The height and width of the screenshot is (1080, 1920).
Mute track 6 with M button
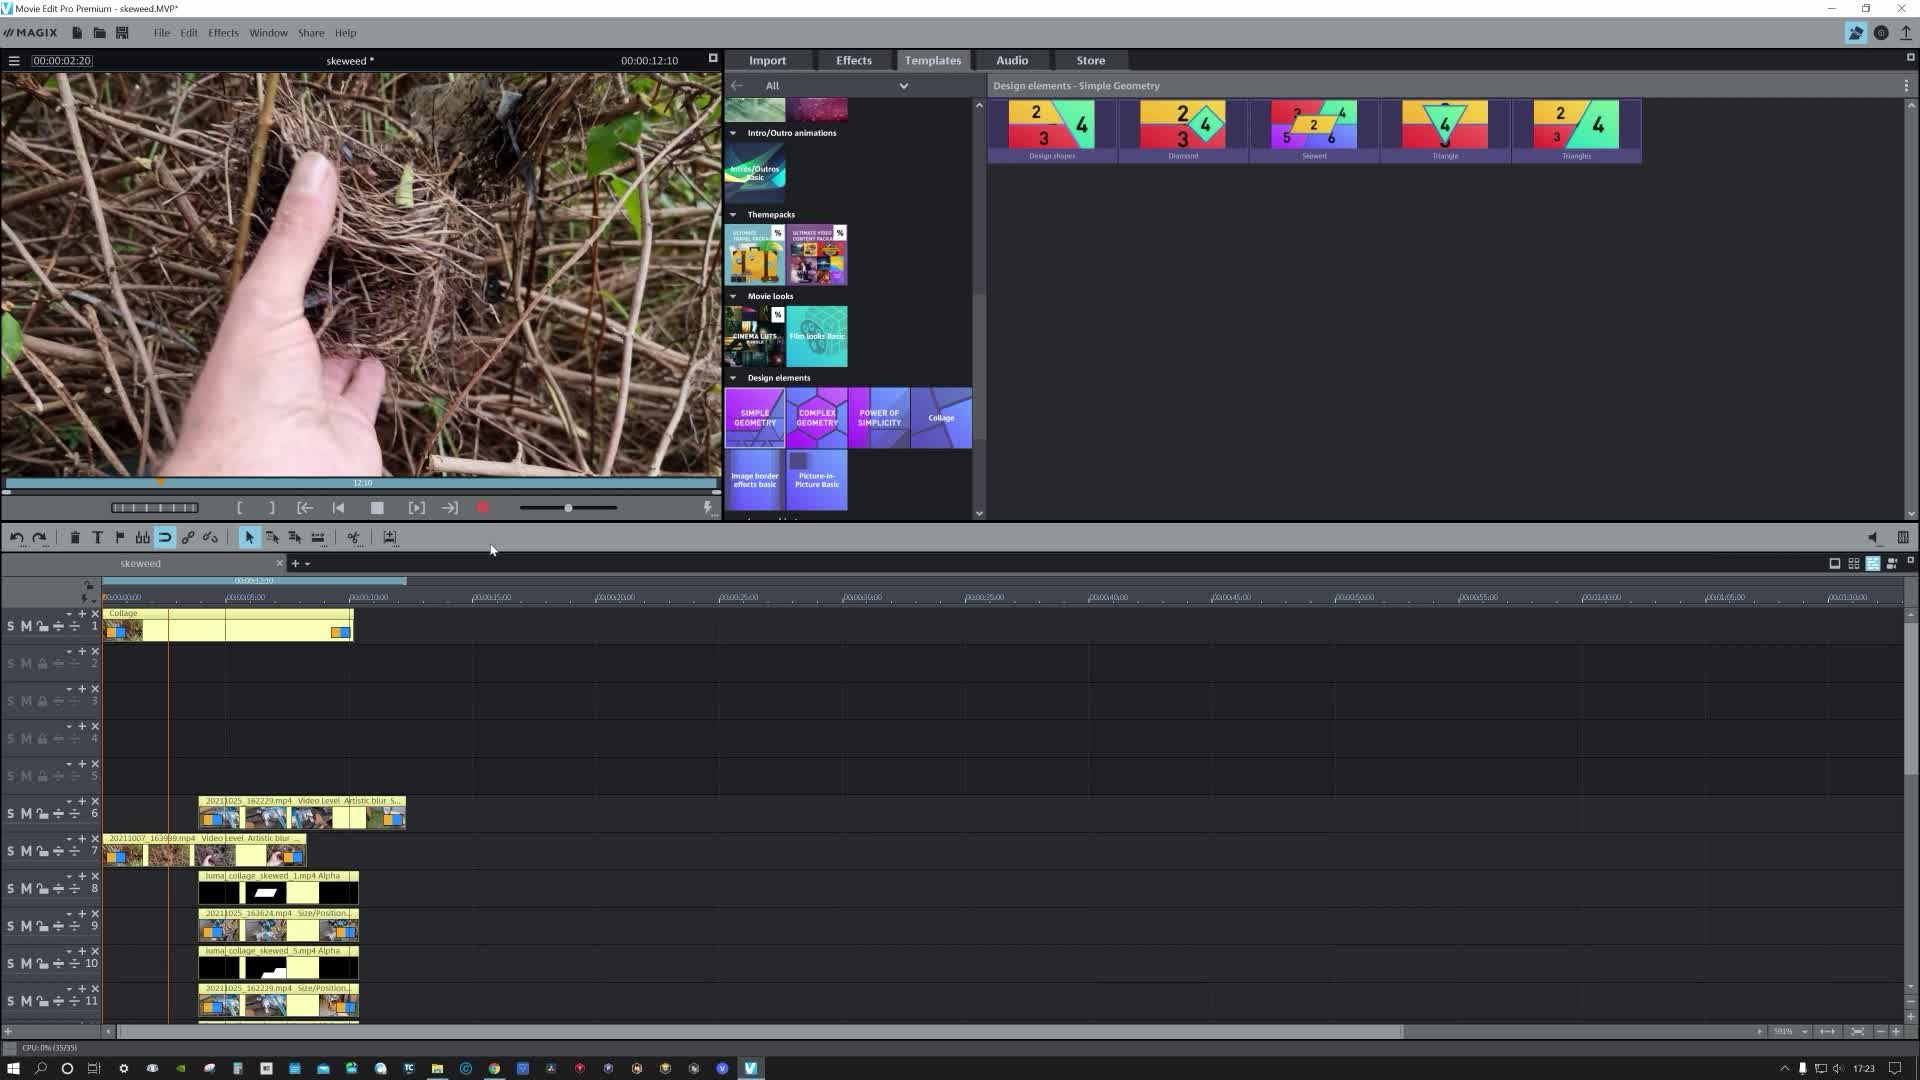point(26,814)
